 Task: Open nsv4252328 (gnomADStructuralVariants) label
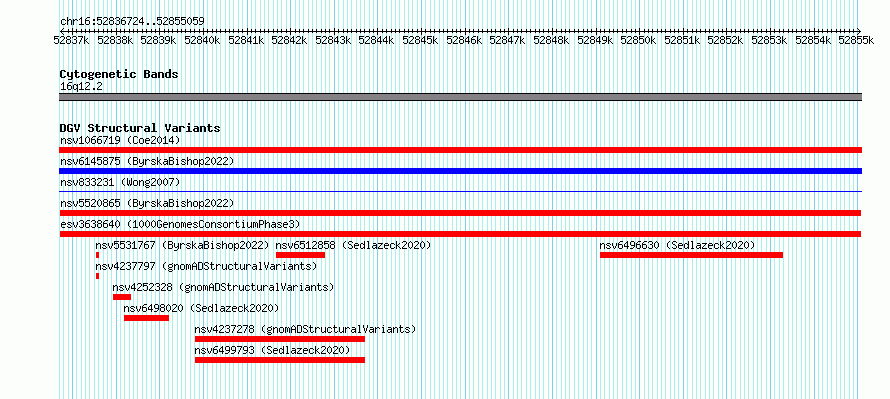point(223,287)
